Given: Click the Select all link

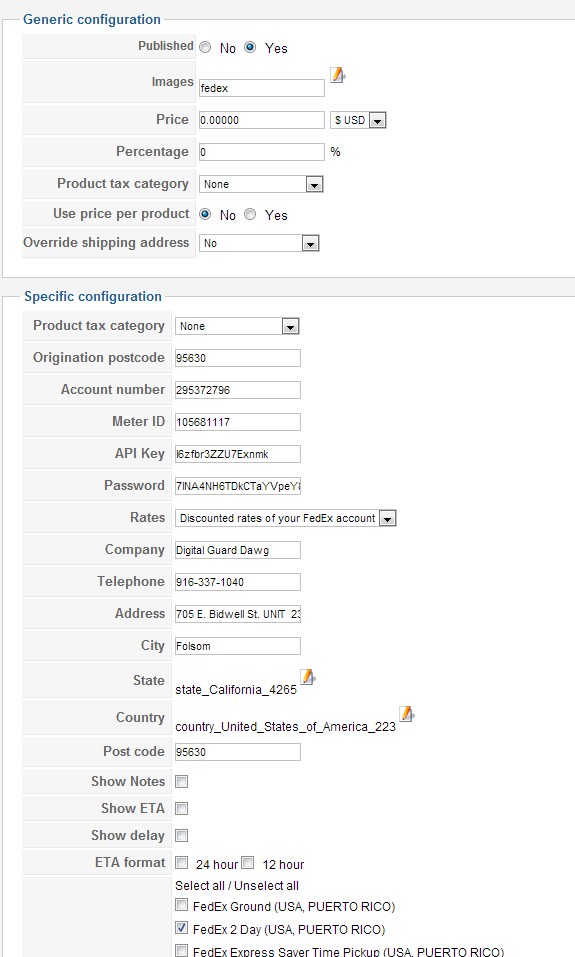Looking at the screenshot, I should (x=200, y=886).
